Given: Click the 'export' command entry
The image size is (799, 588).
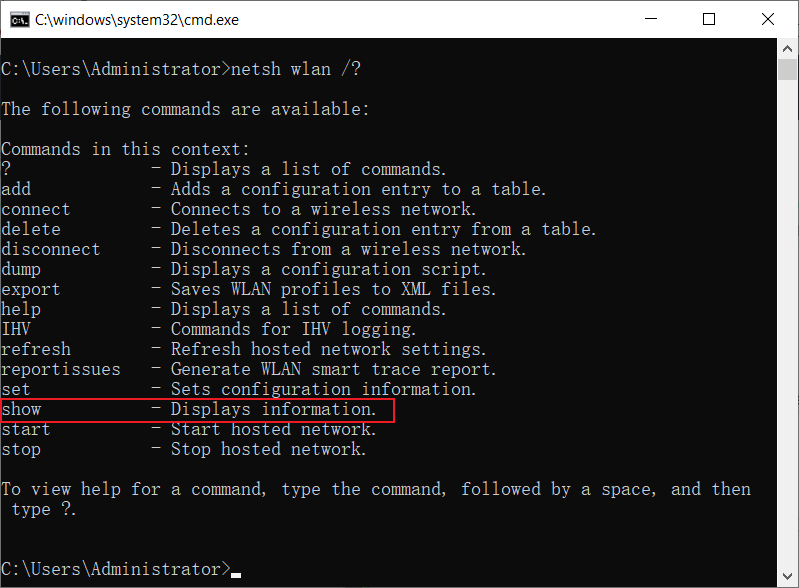Looking at the screenshot, I should pyautogui.click(x=31, y=290).
